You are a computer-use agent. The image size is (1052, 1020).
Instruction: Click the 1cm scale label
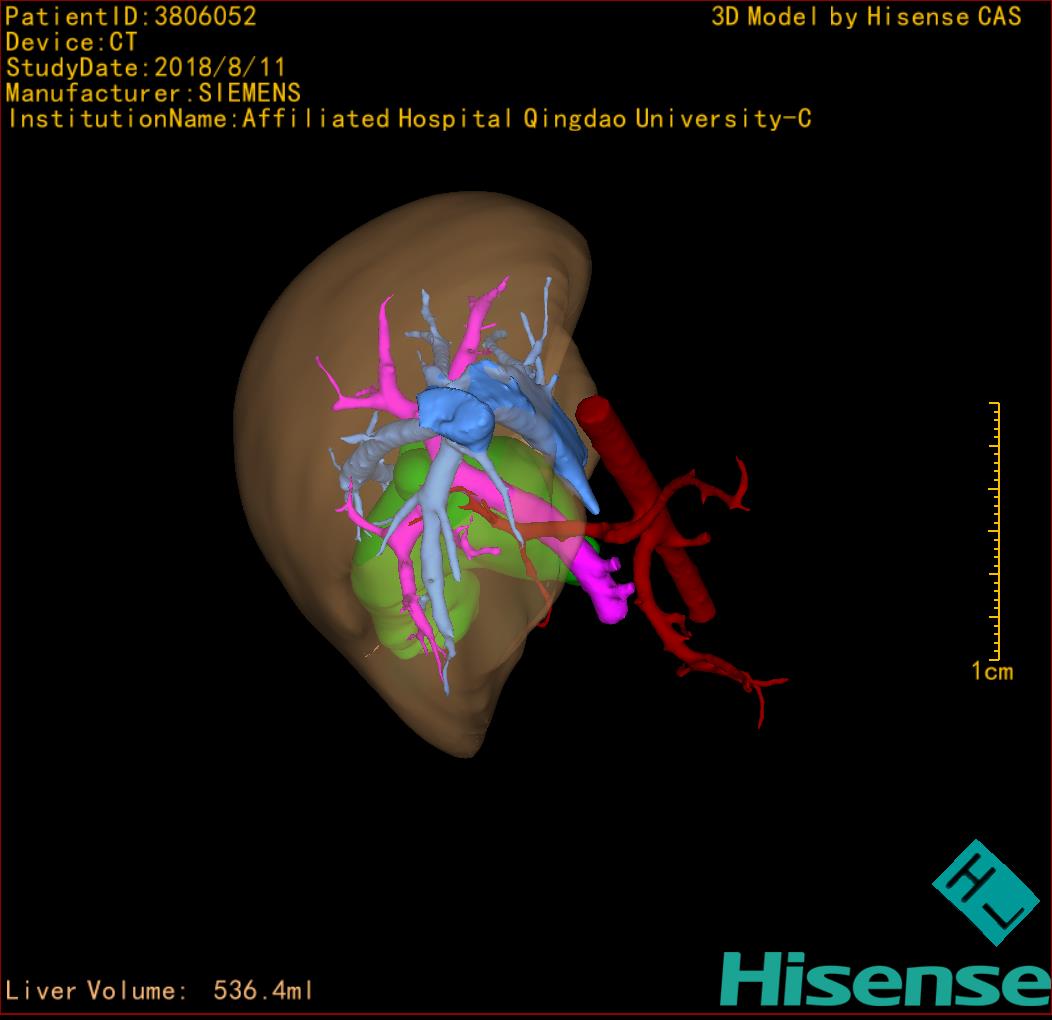point(991,671)
